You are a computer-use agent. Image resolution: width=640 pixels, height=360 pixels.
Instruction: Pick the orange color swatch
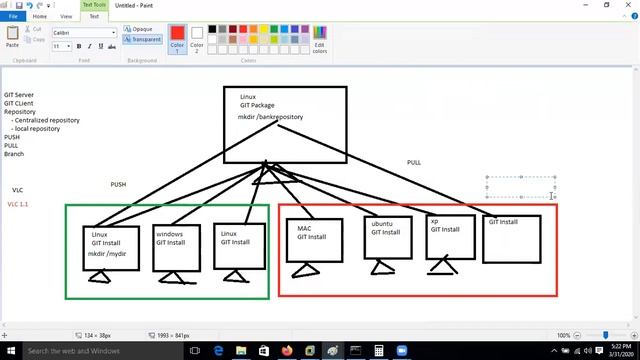click(x=253, y=29)
